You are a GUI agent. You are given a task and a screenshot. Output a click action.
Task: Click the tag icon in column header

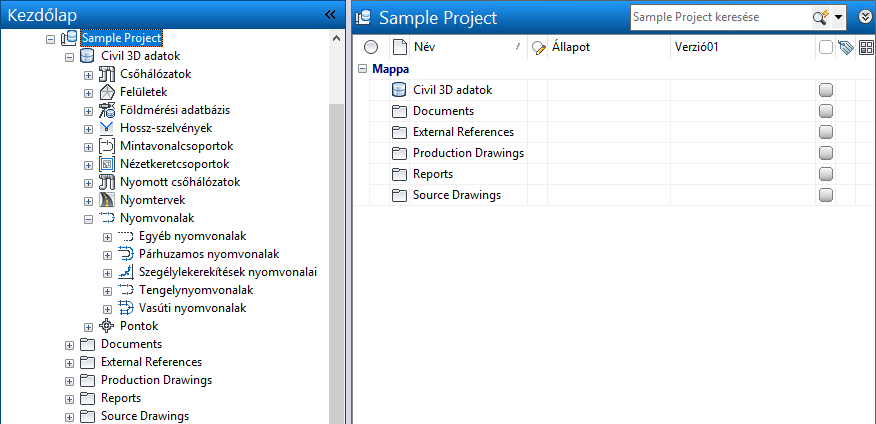click(845, 47)
